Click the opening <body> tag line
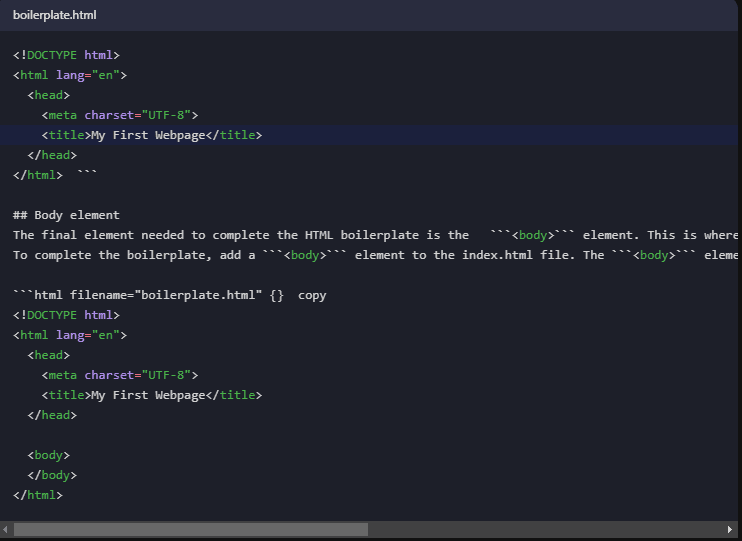 click(48, 455)
